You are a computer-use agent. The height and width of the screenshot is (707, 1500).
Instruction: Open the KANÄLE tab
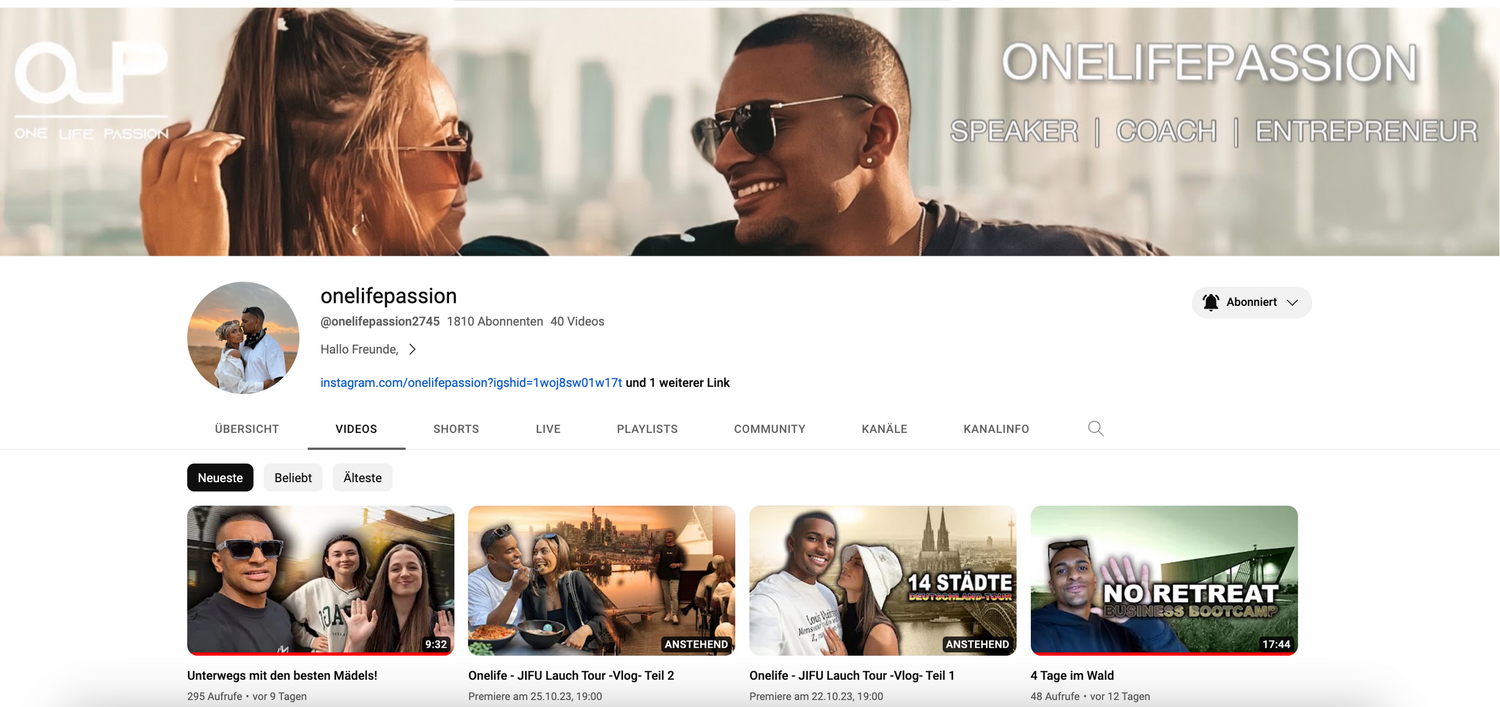coord(884,429)
